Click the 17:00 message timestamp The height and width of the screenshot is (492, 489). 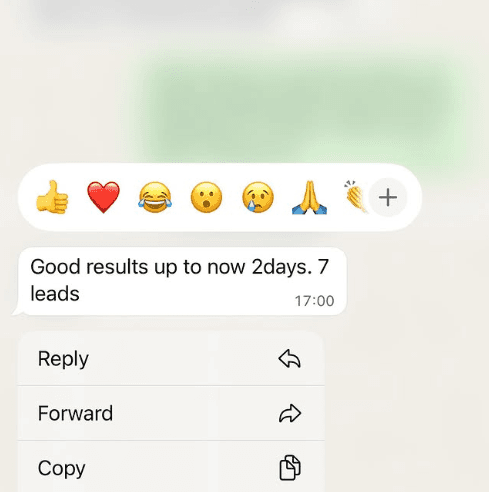[314, 301]
